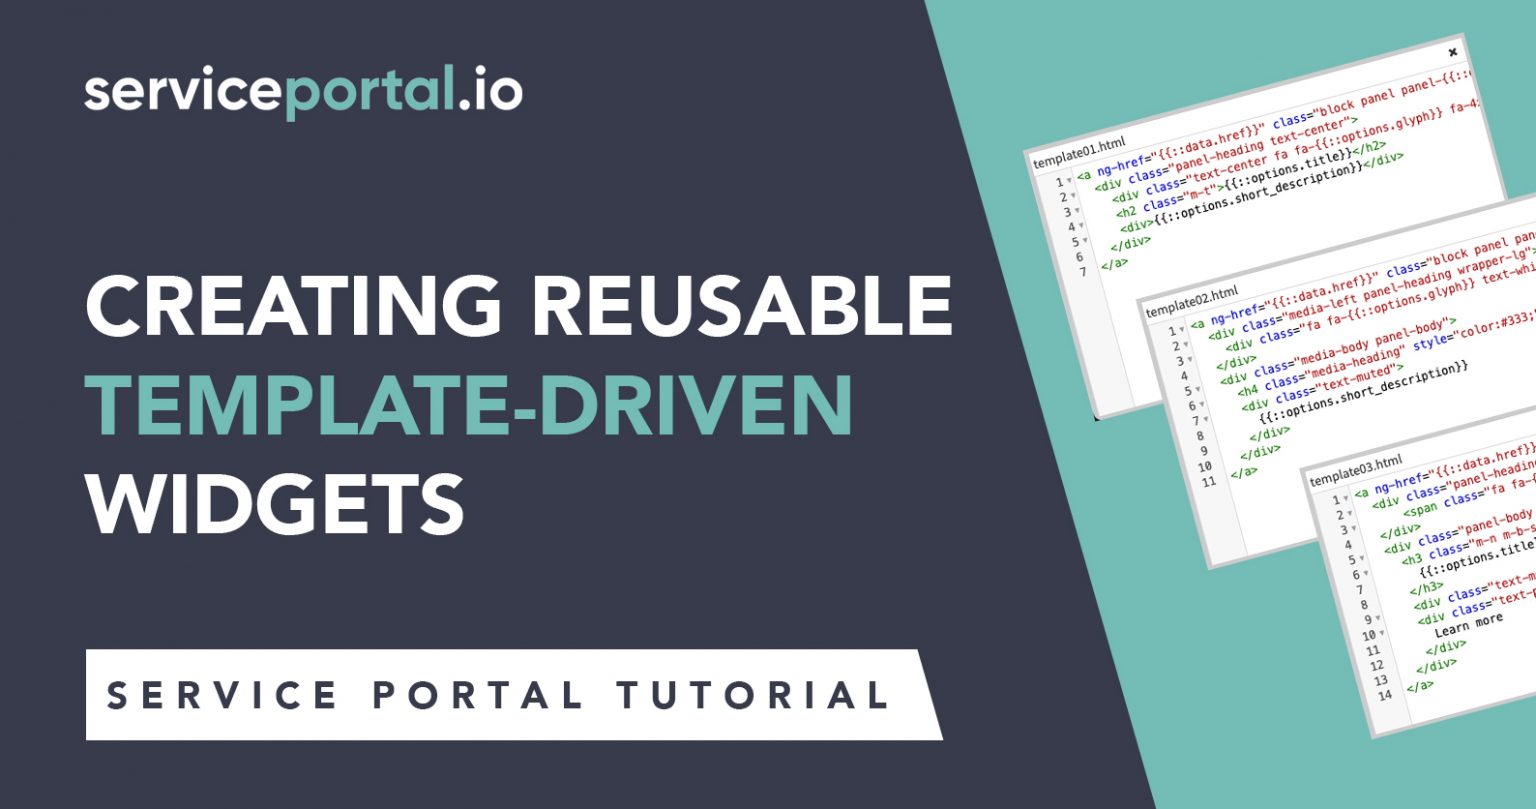Click the "Creating Reusable" heading text
Image resolution: width=1536 pixels, height=809 pixels.
(x=518, y=306)
